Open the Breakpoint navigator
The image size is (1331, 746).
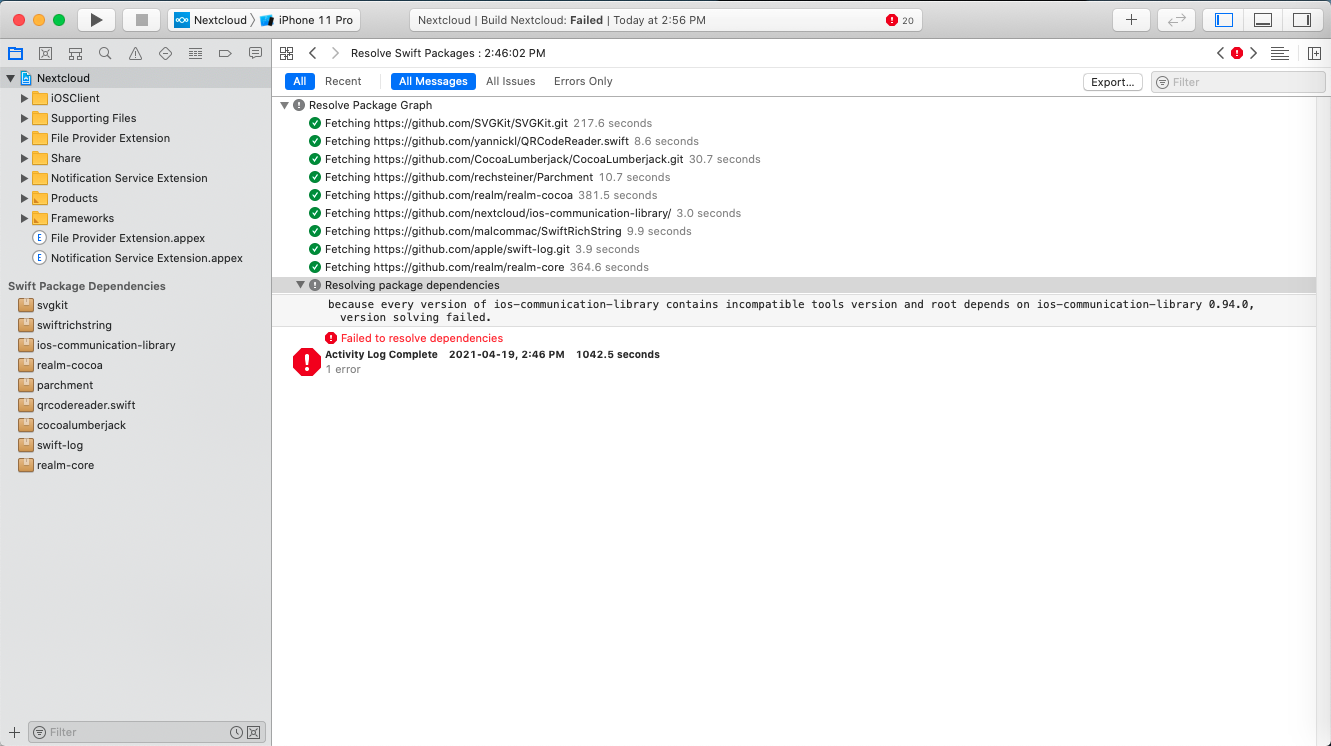pos(225,53)
